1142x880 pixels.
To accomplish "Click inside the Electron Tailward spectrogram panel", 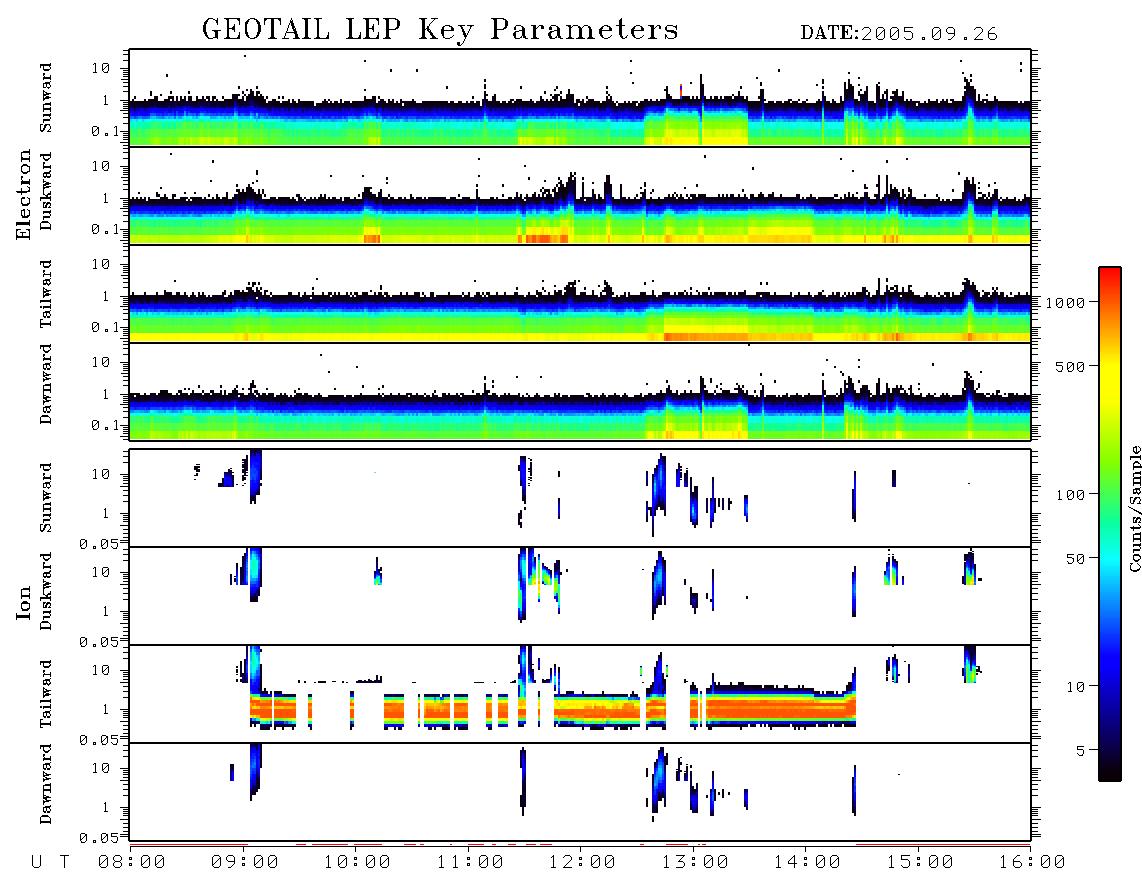I will [580, 294].
